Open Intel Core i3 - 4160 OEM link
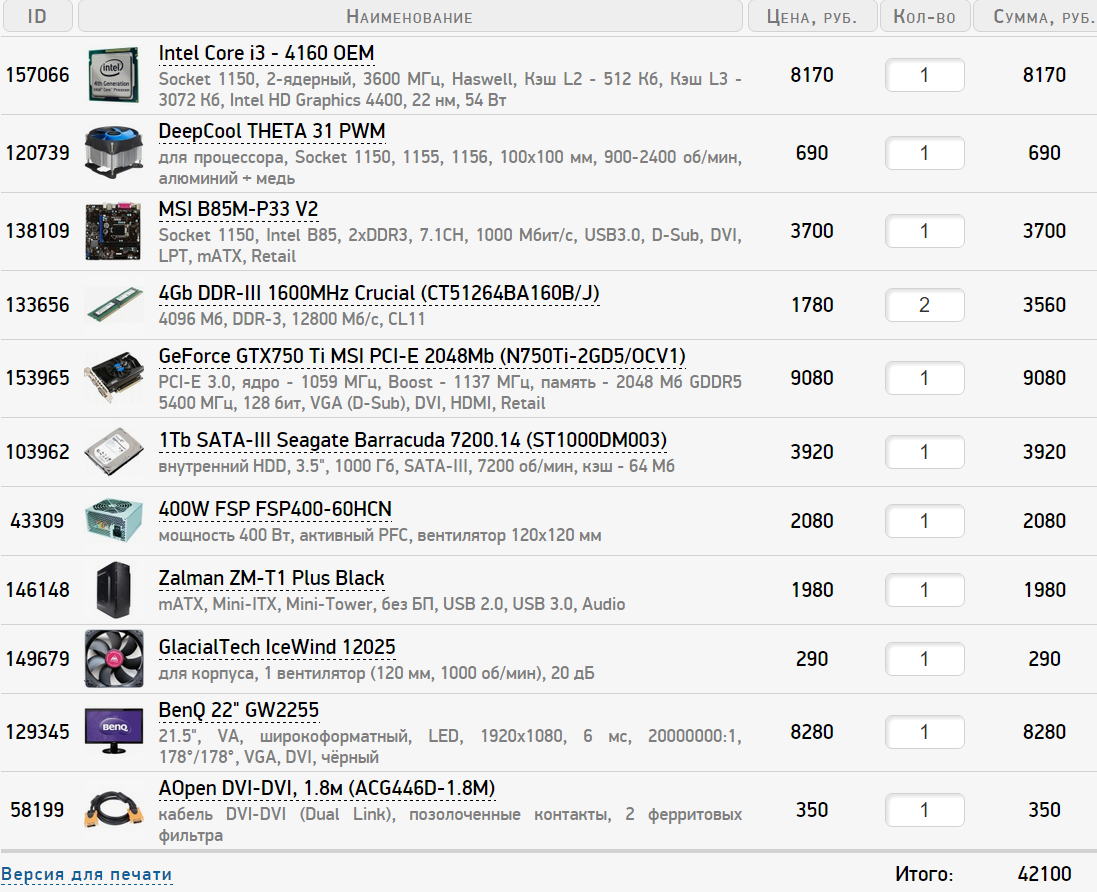The height and width of the screenshot is (892, 1097). tap(267, 53)
